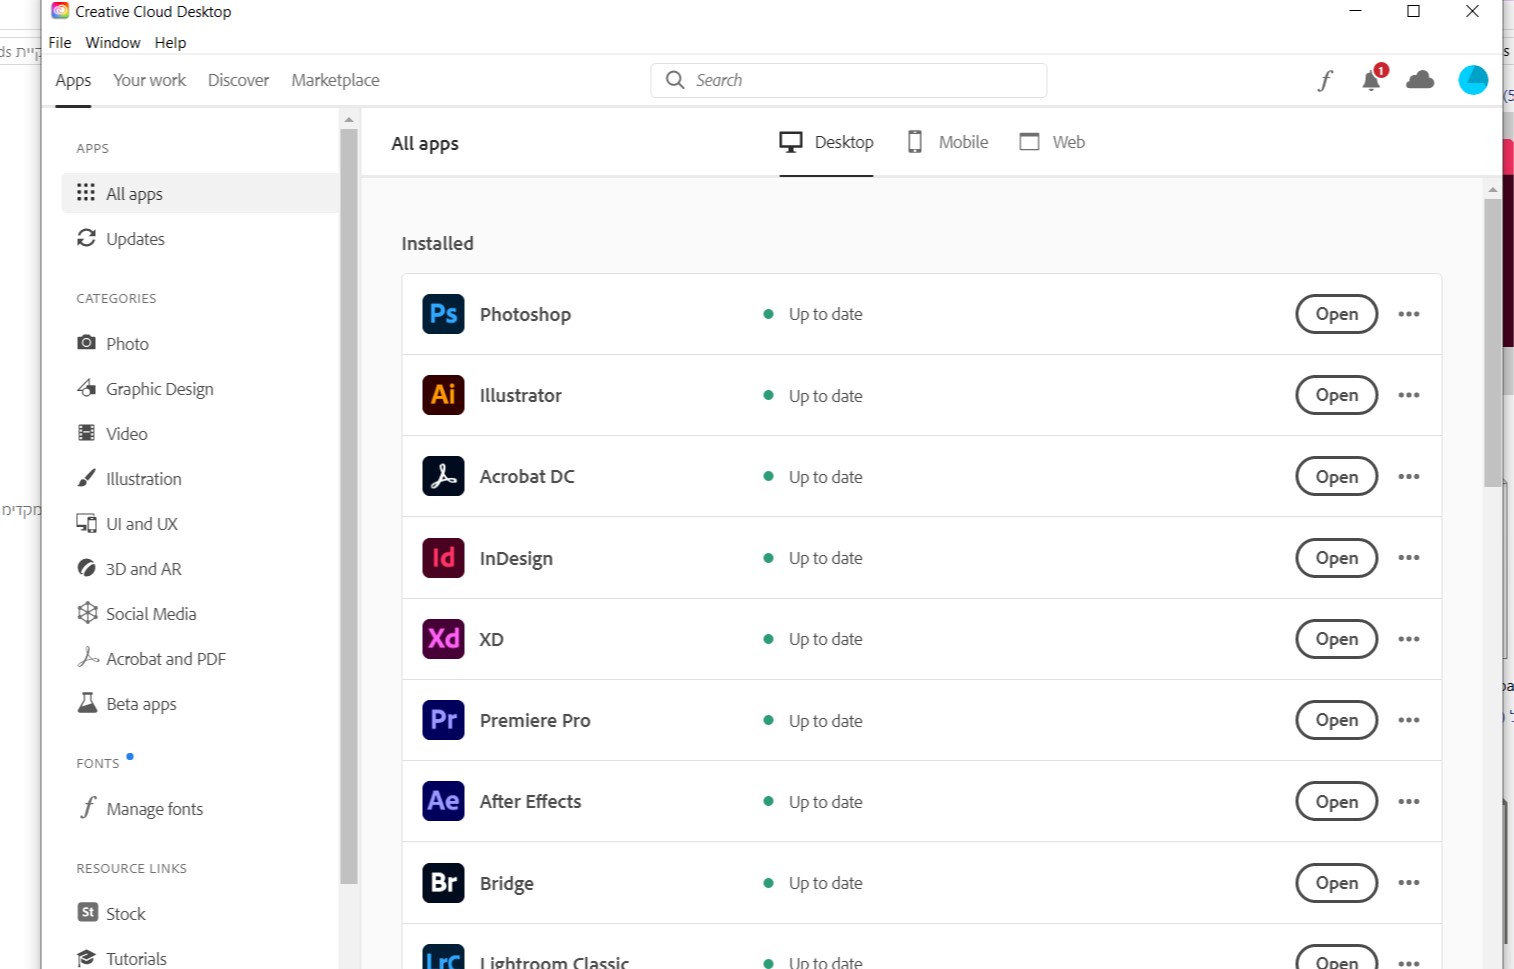This screenshot has width=1514, height=969.
Task: Click the Premiere Pro app name
Action: pos(535,720)
